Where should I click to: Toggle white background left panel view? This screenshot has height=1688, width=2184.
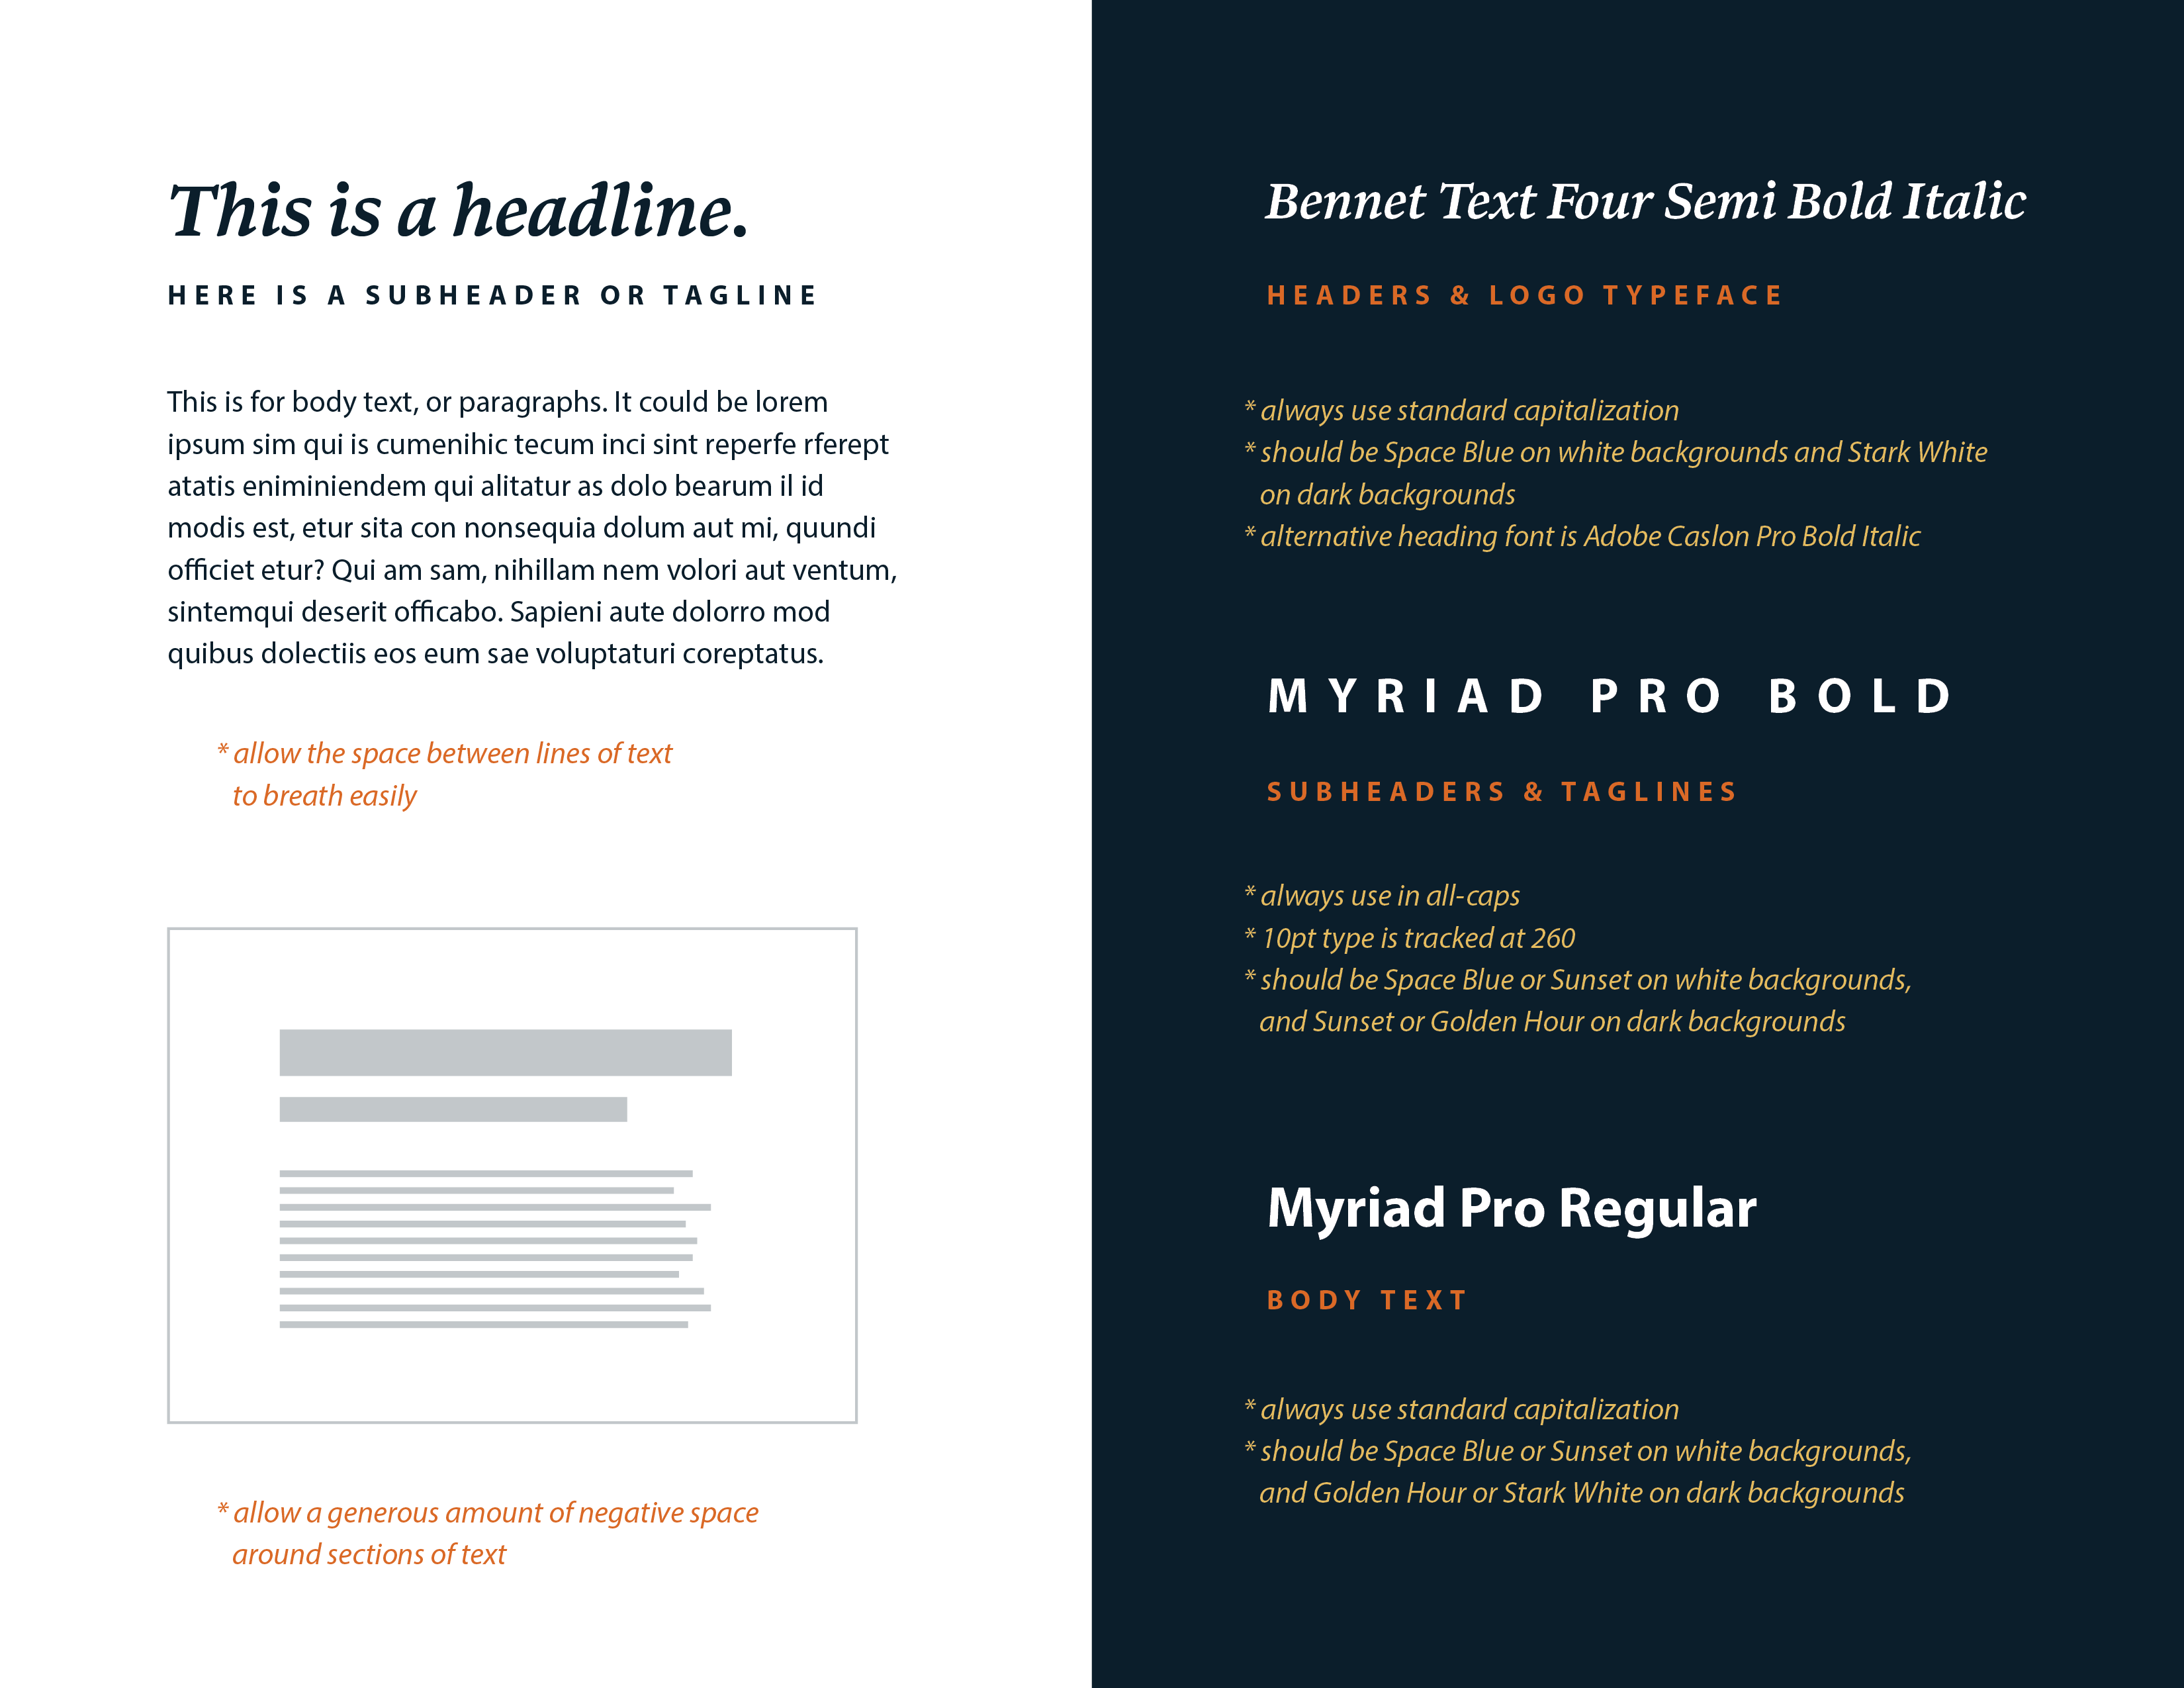(x=546, y=844)
